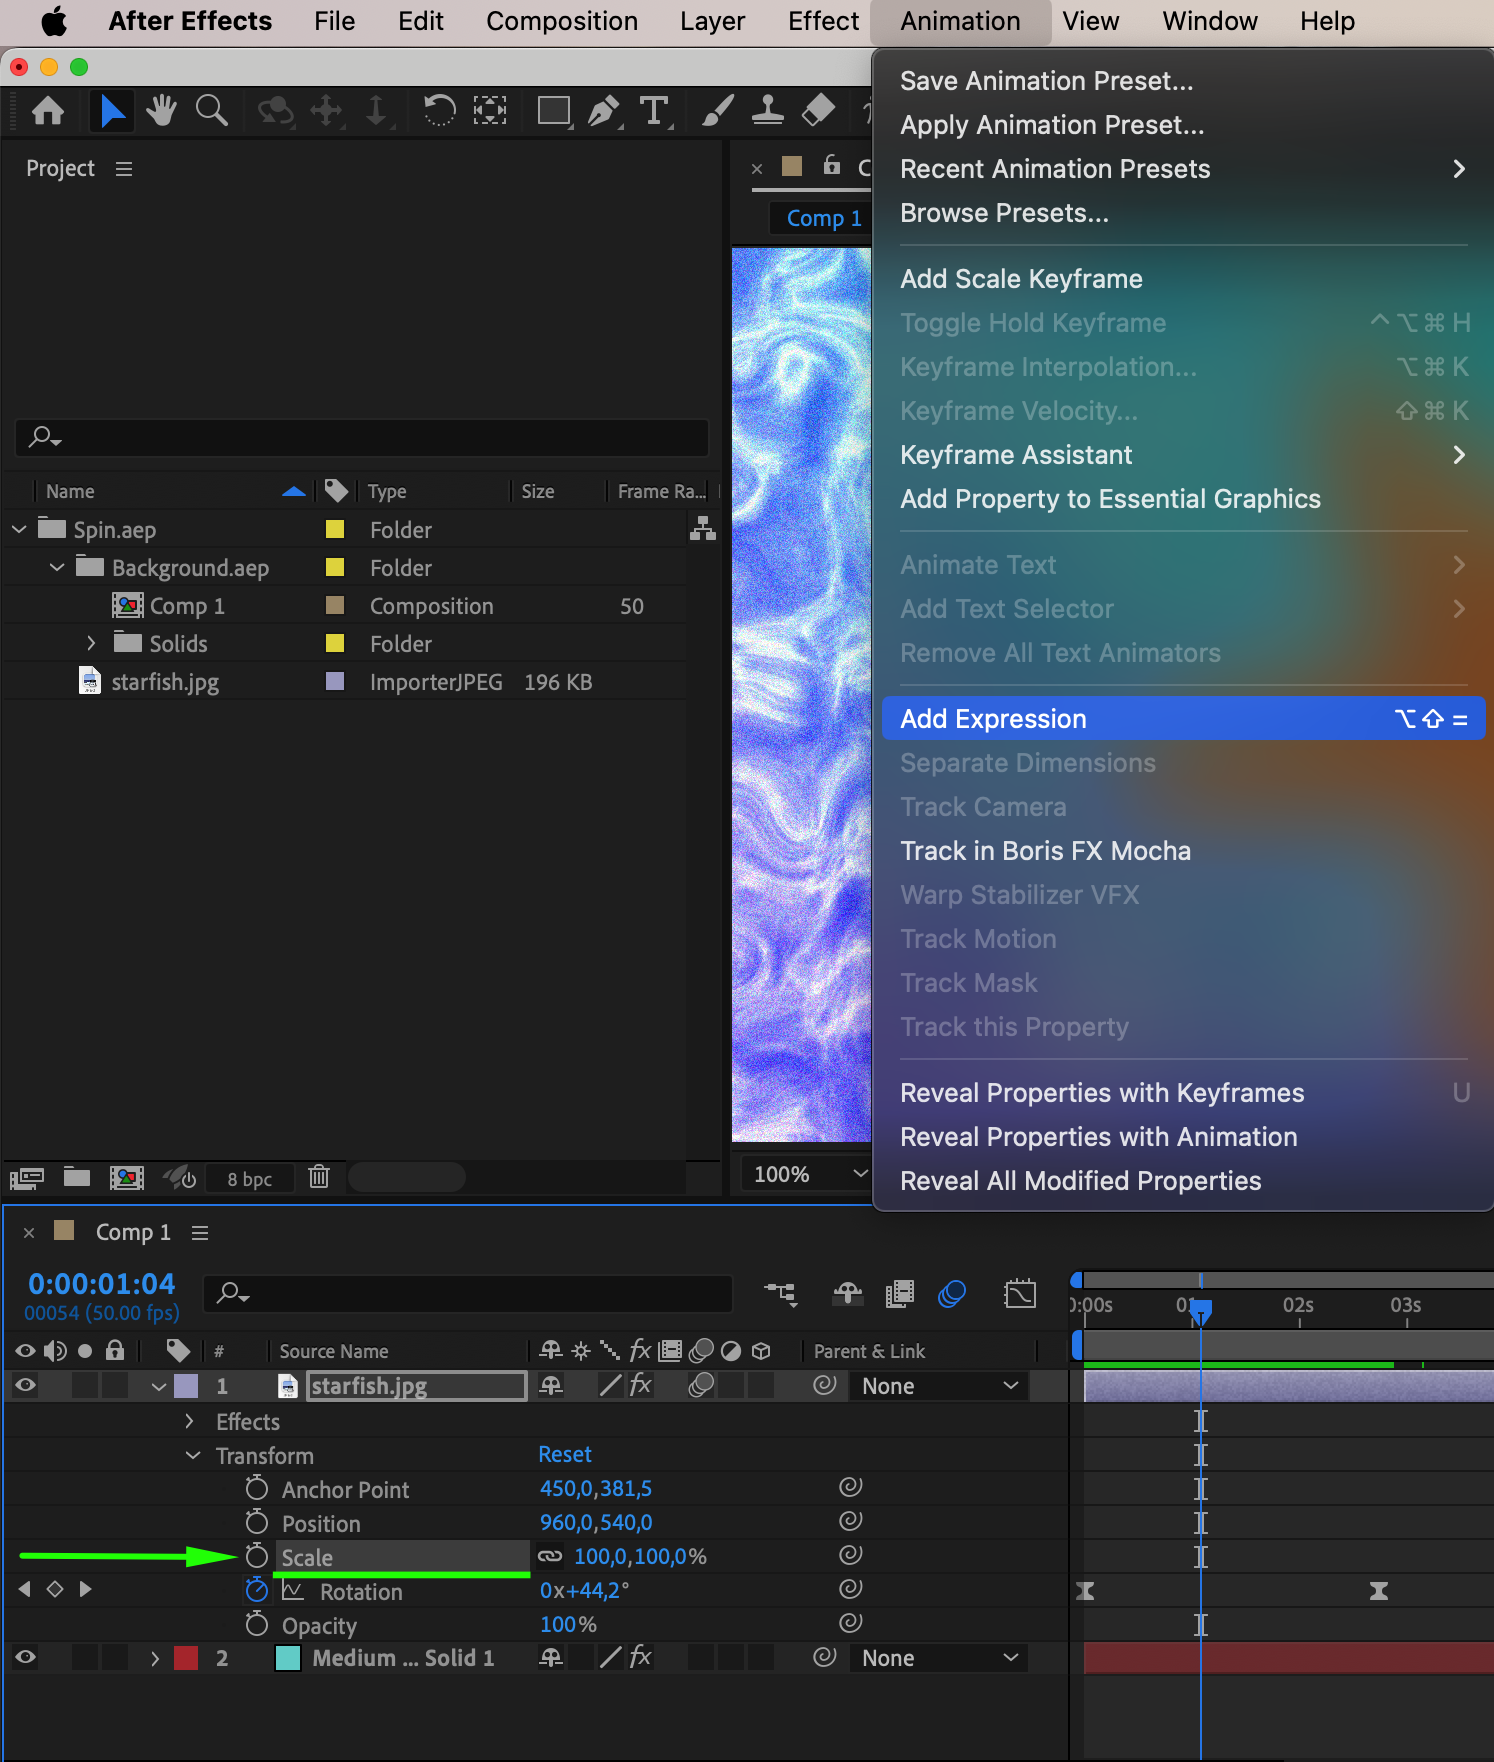Open the Graph Editor
Image resolution: width=1494 pixels, height=1762 pixels.
tap(1020, 1294)
